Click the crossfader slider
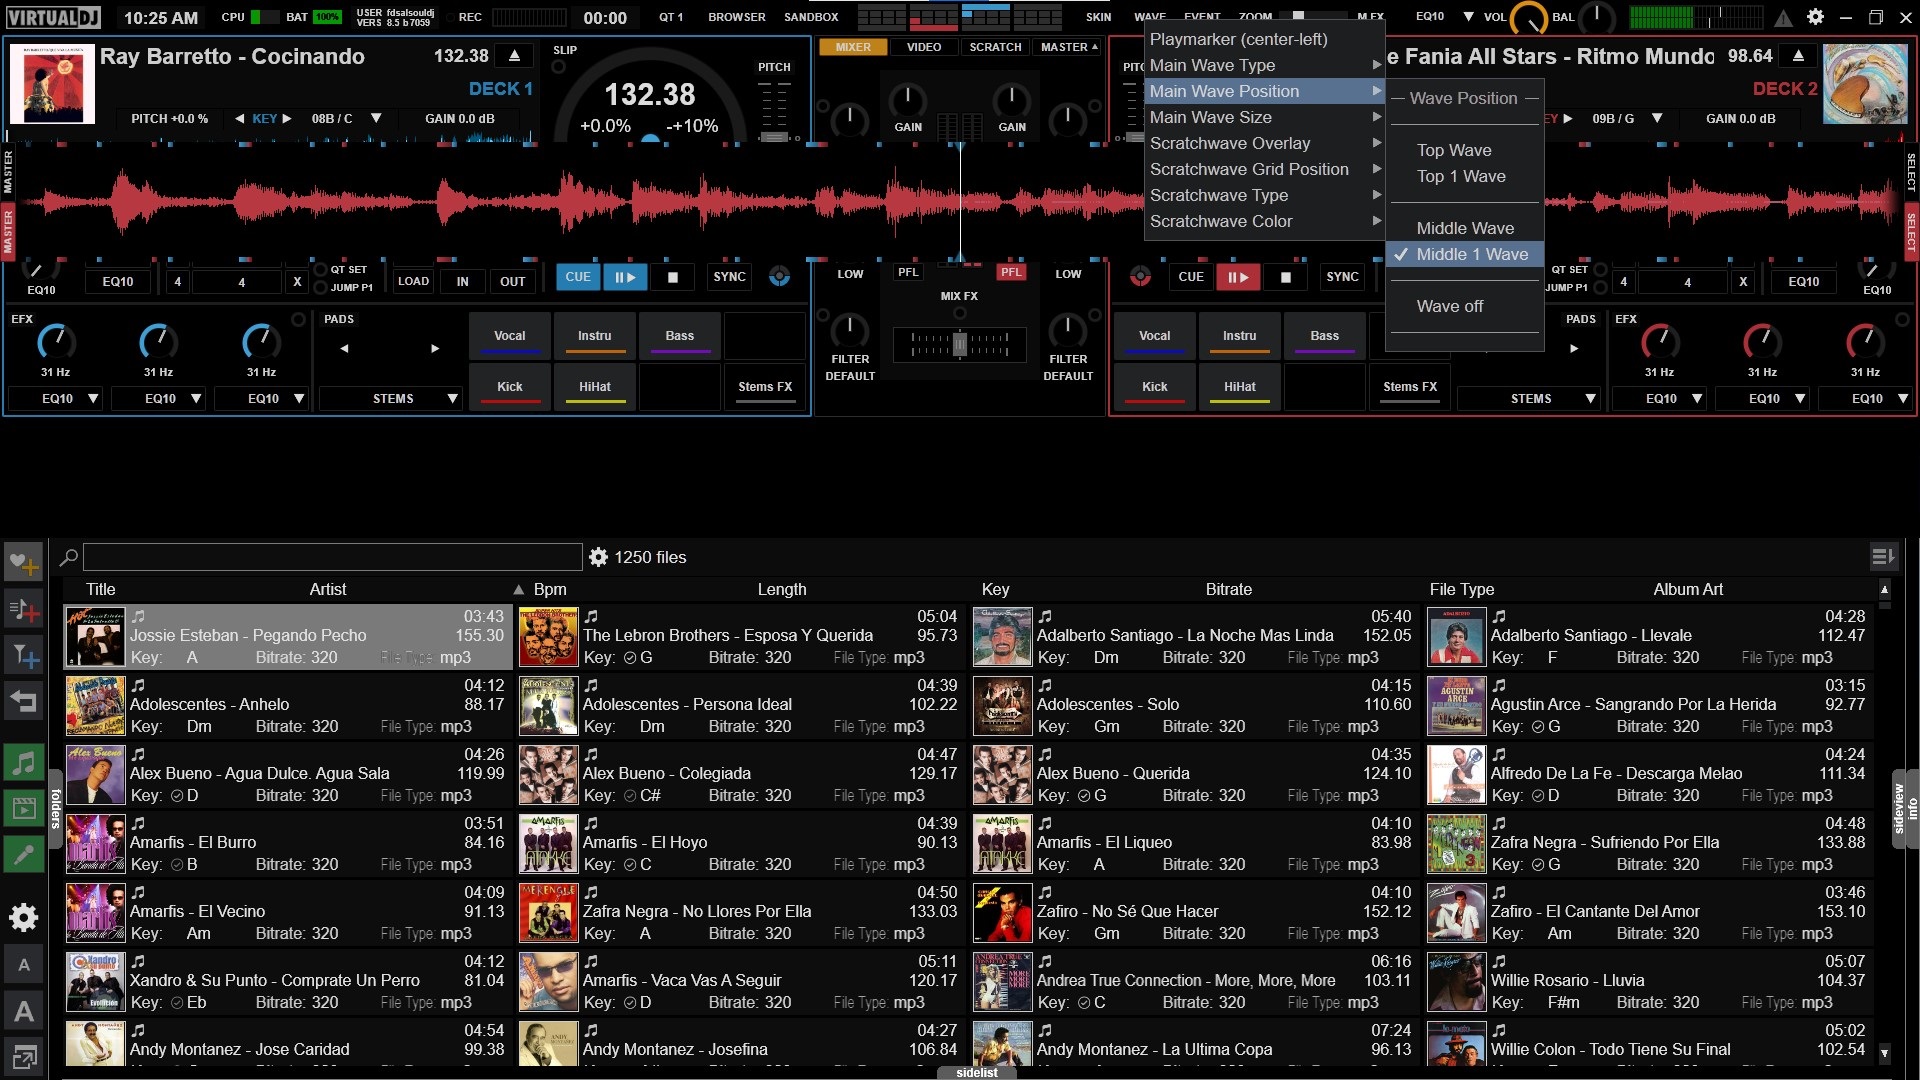The image size is (1920, 1080). tap(960, 345)
